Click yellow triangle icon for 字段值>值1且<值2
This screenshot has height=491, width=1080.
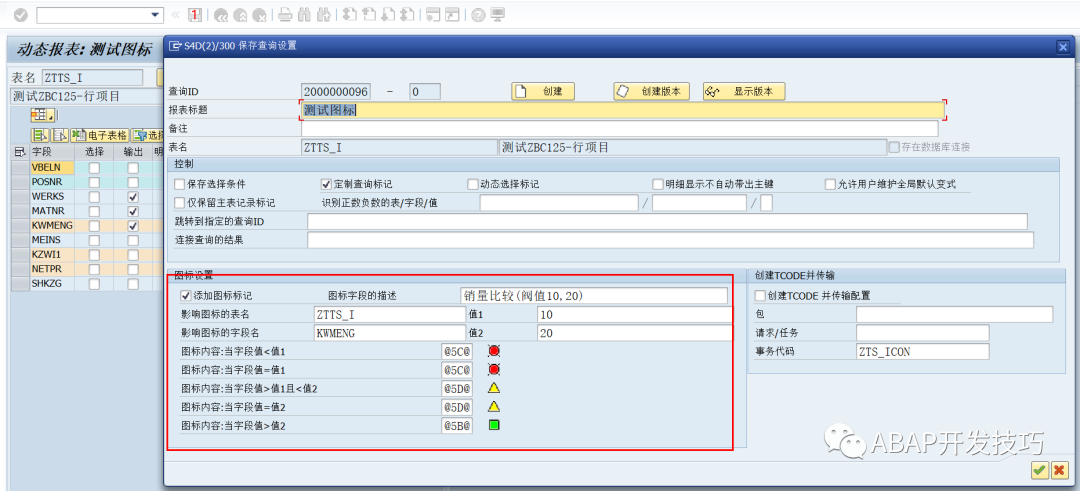click(494, 388)
